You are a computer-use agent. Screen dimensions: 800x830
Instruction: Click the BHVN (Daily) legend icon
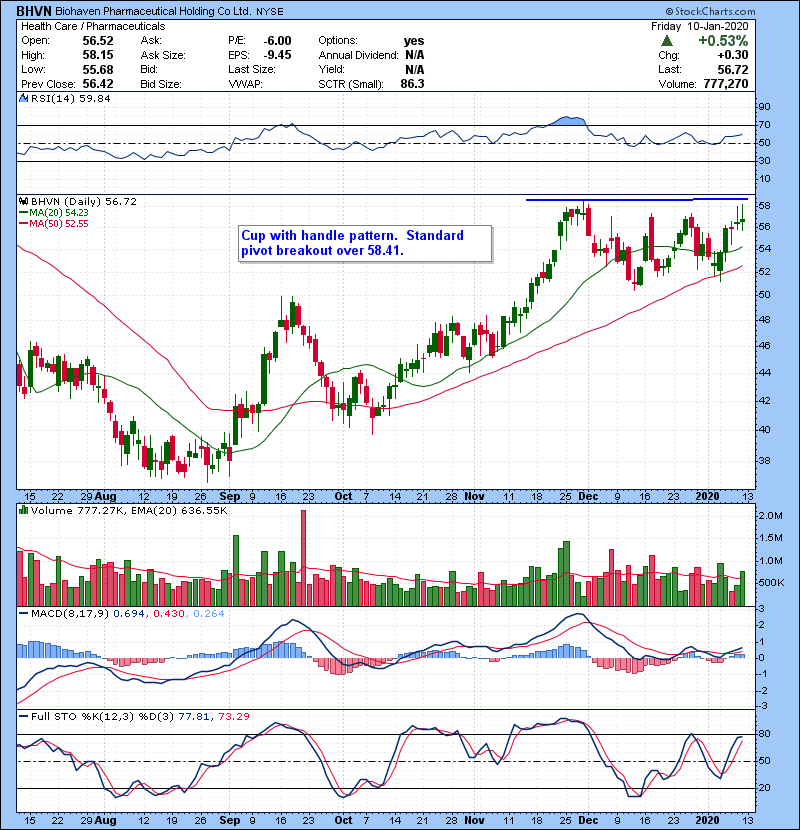click(x=22, y=201)
